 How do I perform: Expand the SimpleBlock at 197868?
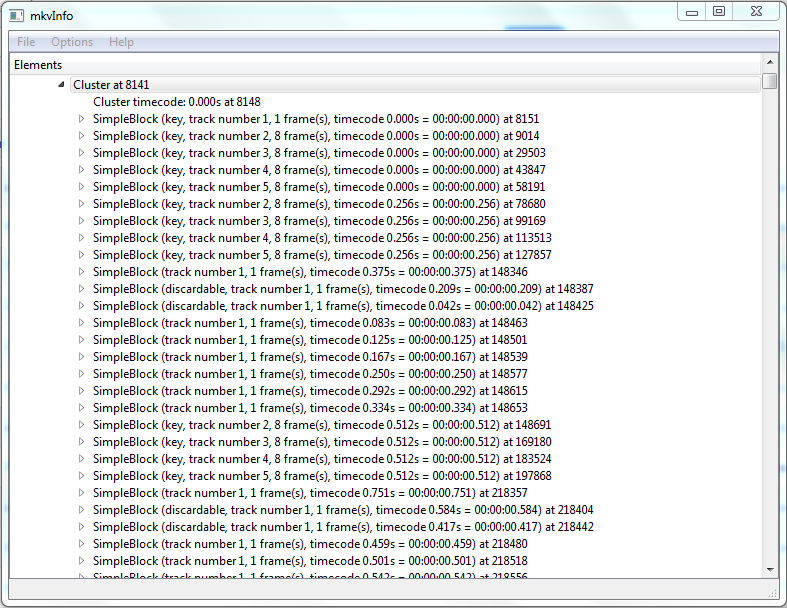(x=81, y=475)
